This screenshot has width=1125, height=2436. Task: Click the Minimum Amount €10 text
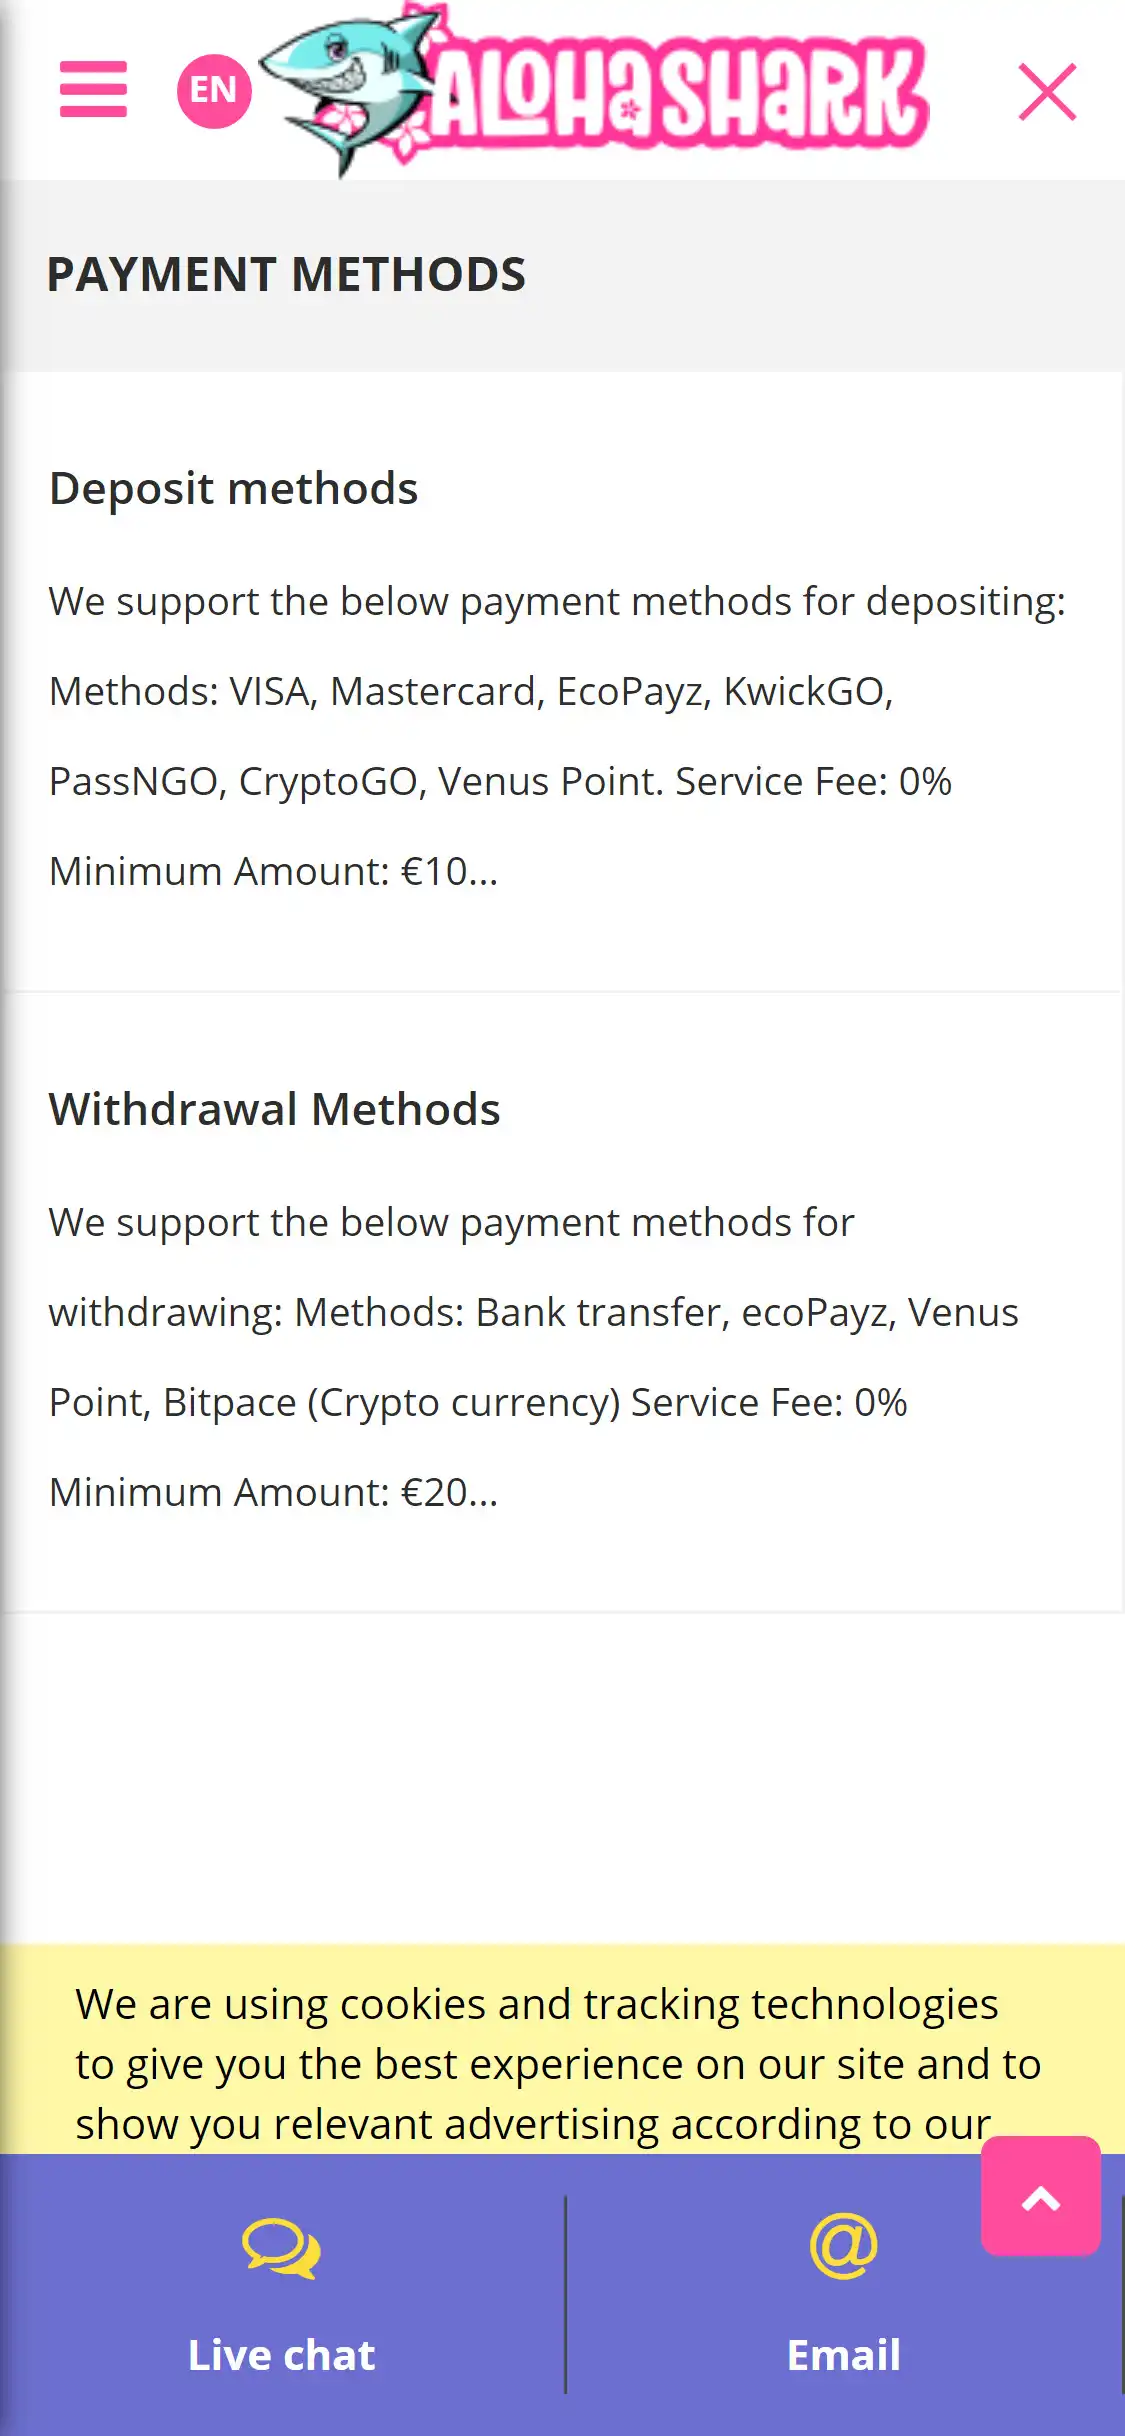click(273, 872)
